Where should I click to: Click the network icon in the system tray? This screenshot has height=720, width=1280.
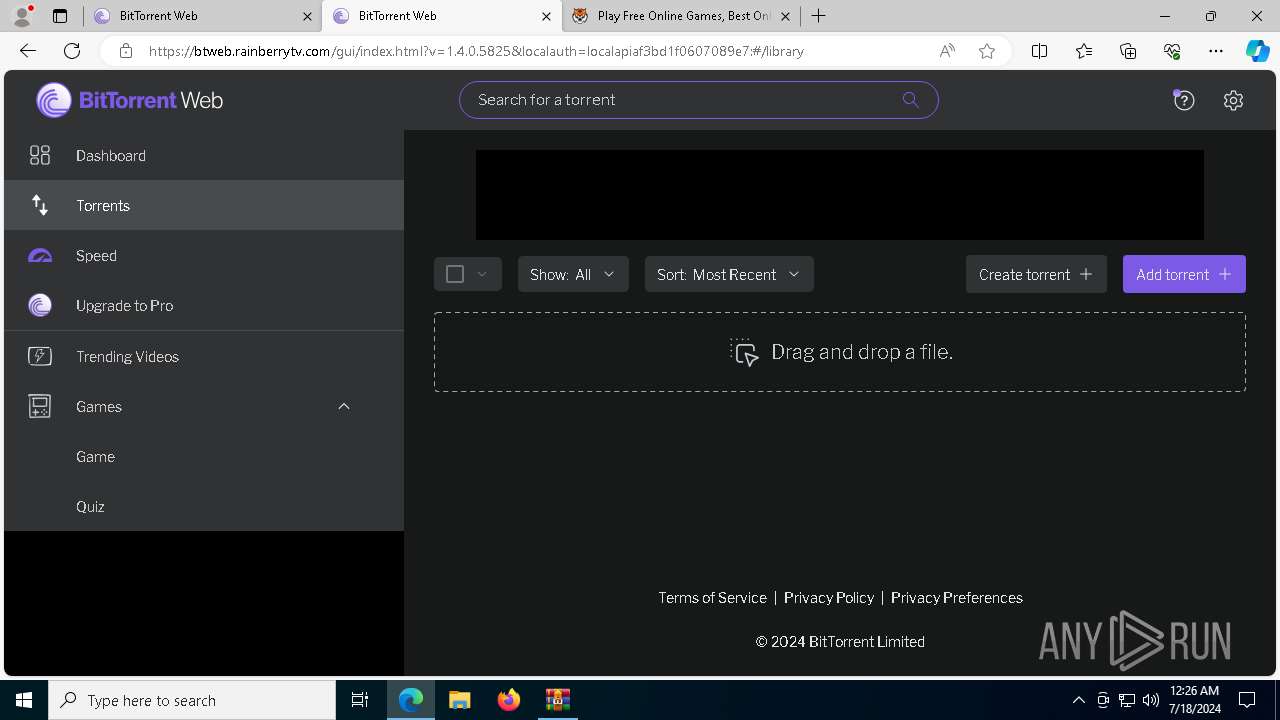[x=1126, y=700]
